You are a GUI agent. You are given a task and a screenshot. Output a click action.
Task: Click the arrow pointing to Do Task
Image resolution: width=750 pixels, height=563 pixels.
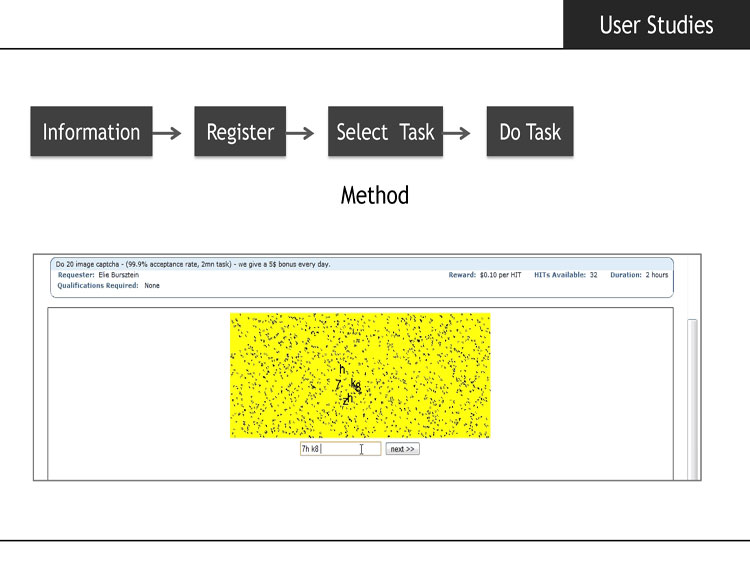click(x=457, y=133)
